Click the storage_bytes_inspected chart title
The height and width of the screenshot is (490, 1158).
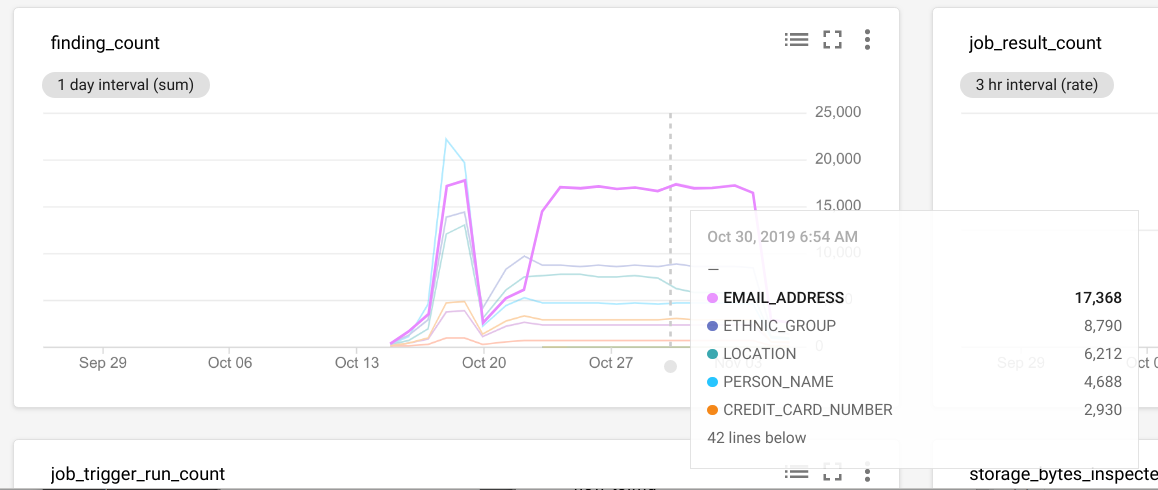coord(1062,474)
